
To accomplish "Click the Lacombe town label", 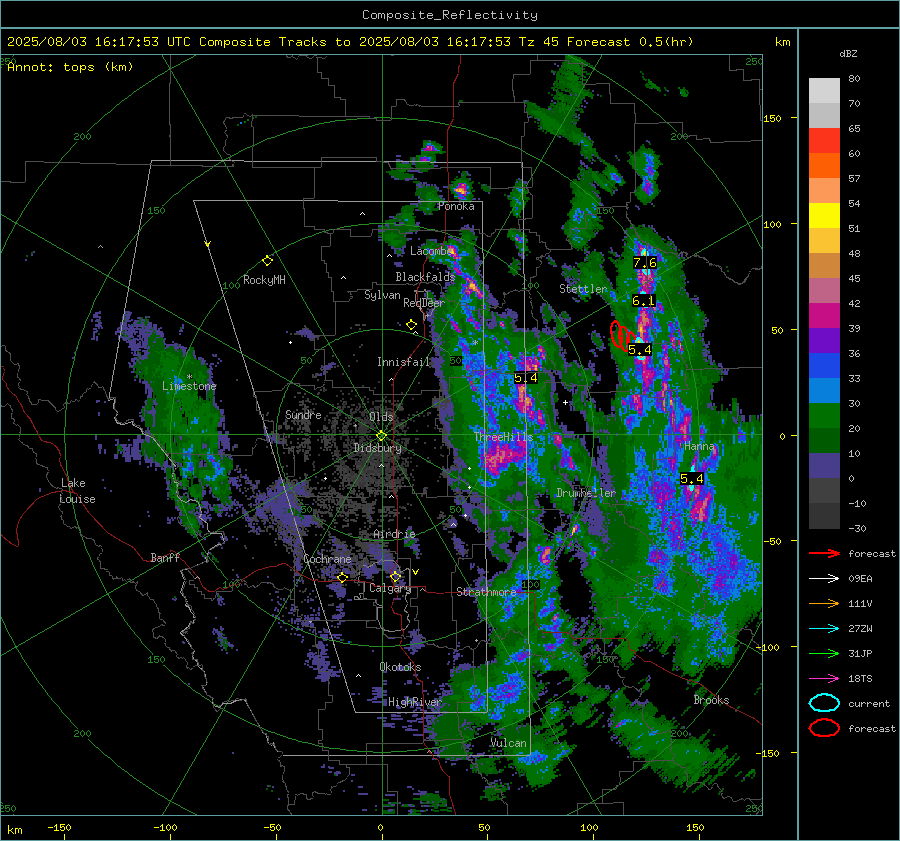I will pos(432,251).
